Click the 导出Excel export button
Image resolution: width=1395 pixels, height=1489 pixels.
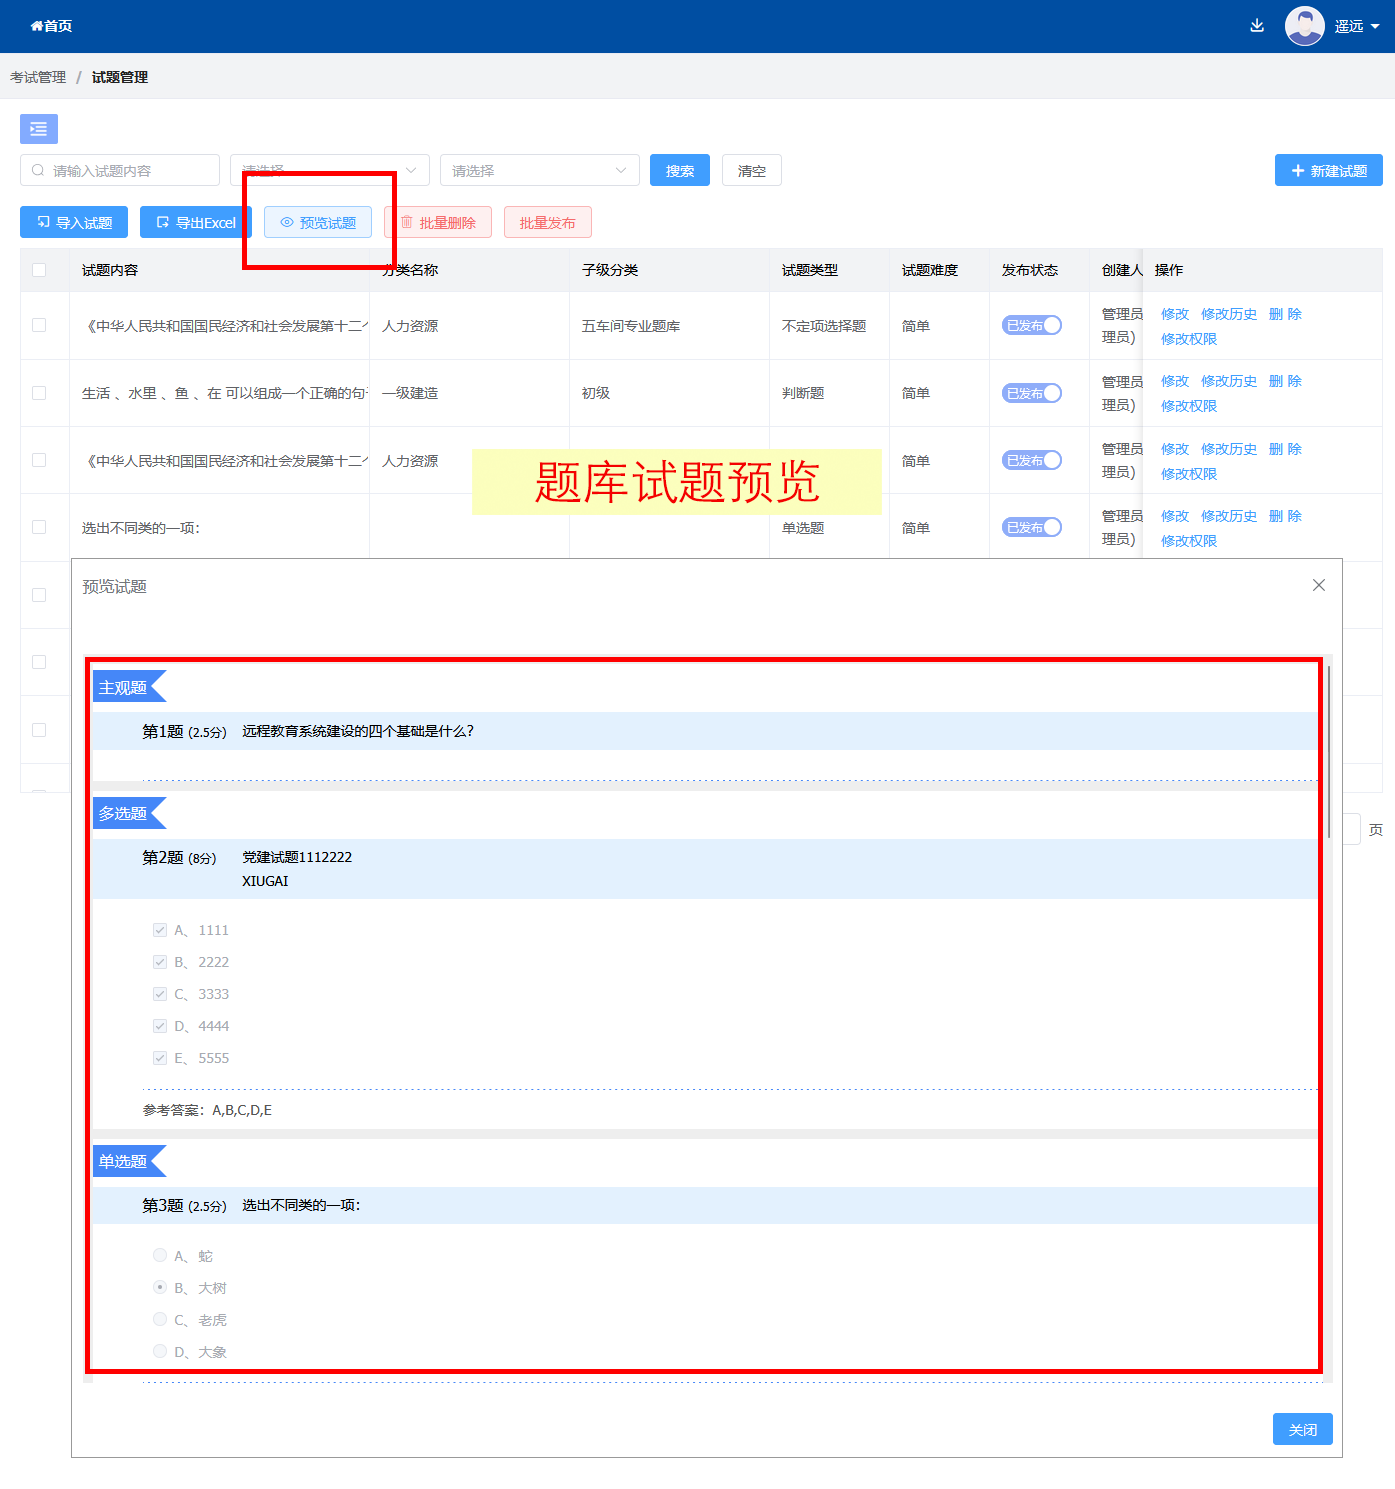(x=195, y=222)
